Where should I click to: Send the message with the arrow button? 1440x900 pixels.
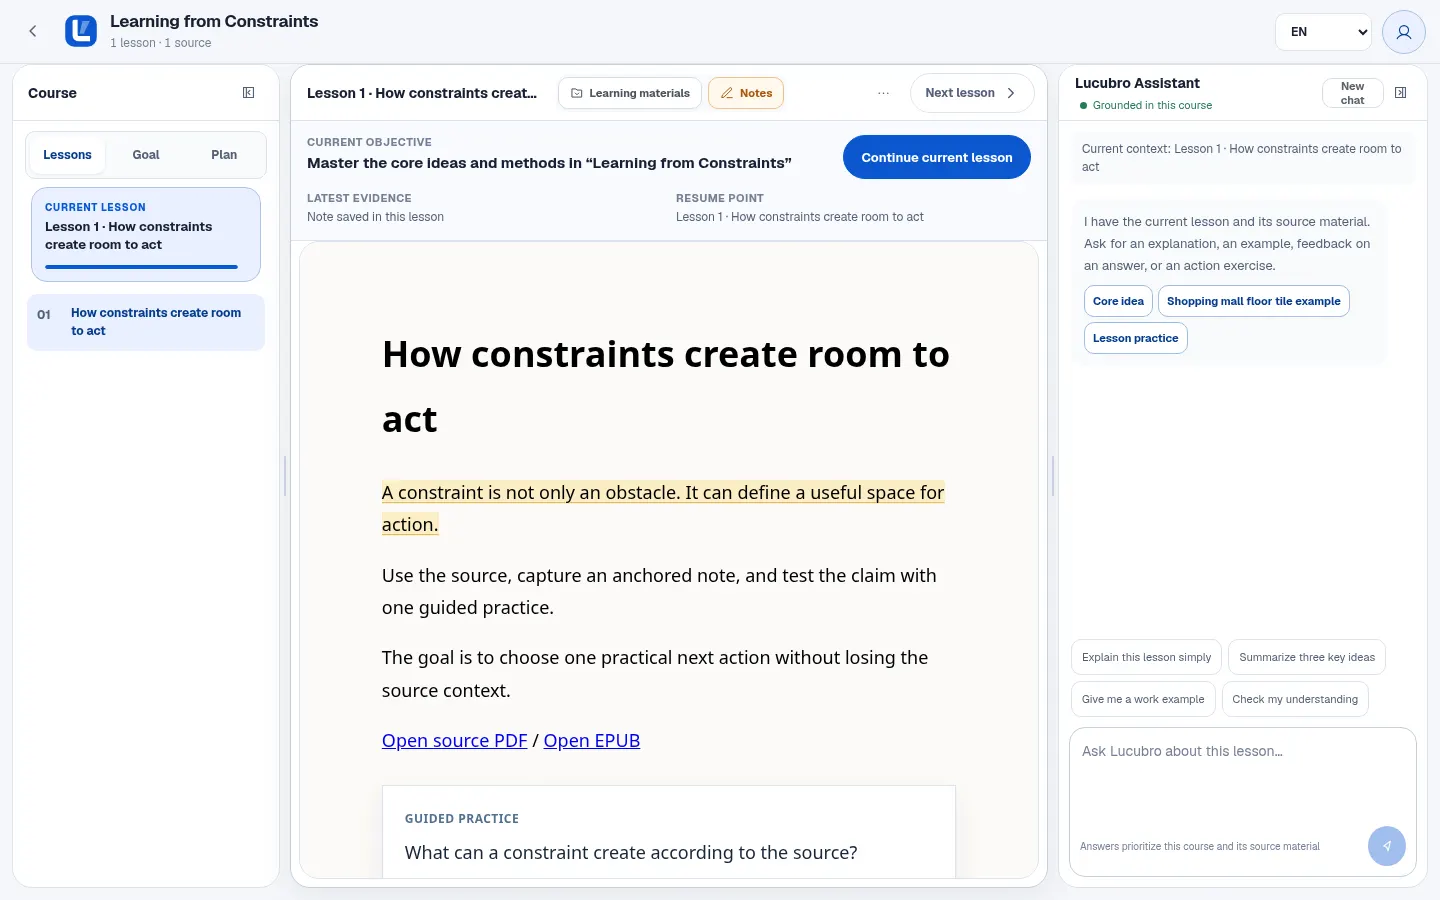click(x=1387, y=846)
